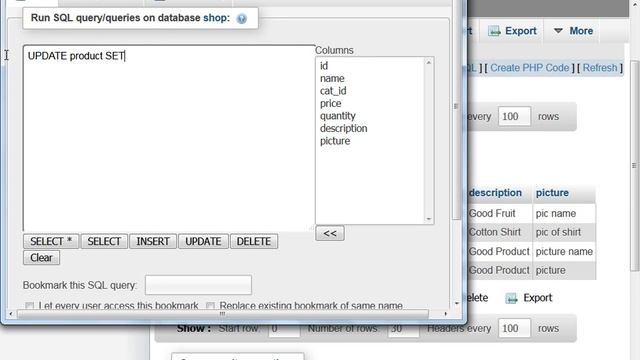Click the dialog horizontal scrollbar right arrow
The image size is (640, 360).
pyautogui.click(x=445, y=314)
